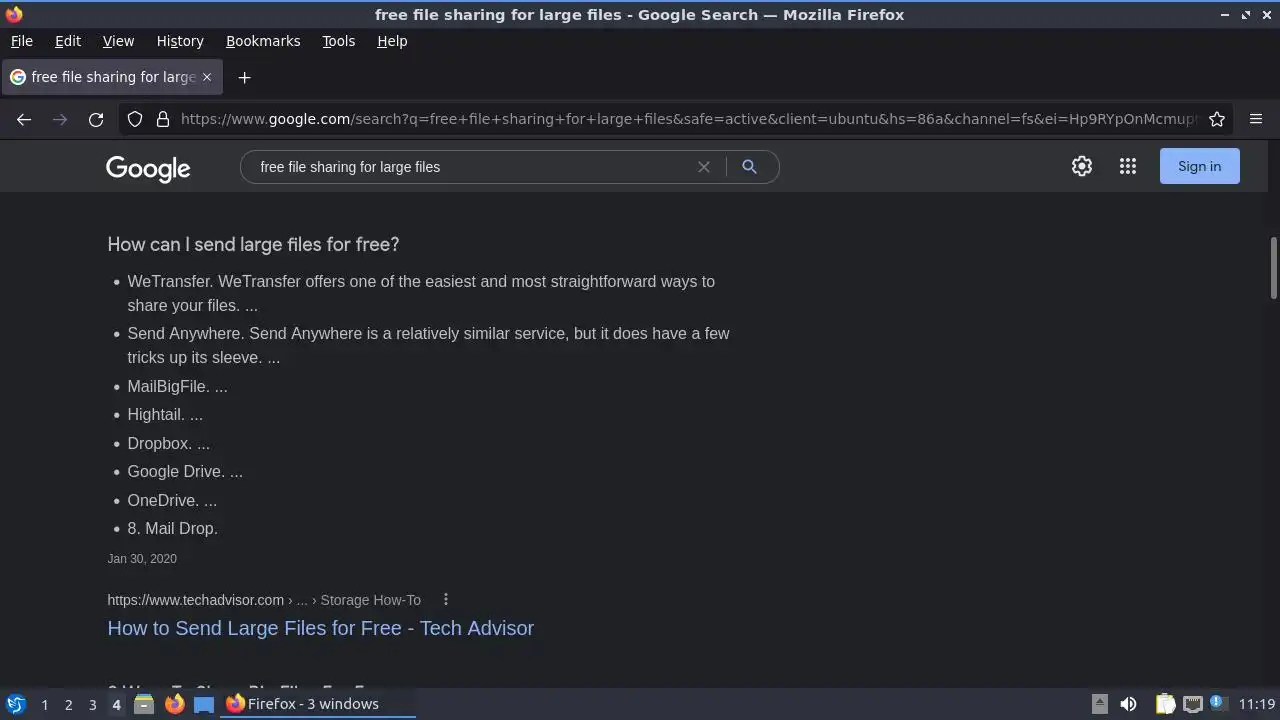
Task: Click the 'Google Drive. ...' list item
Action: pos(185,471)
